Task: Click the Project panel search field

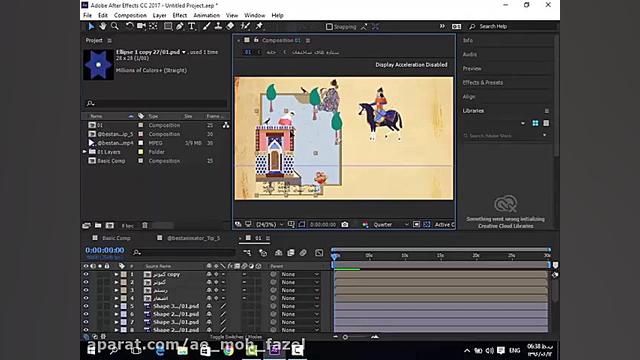Action: click(156, 103)
